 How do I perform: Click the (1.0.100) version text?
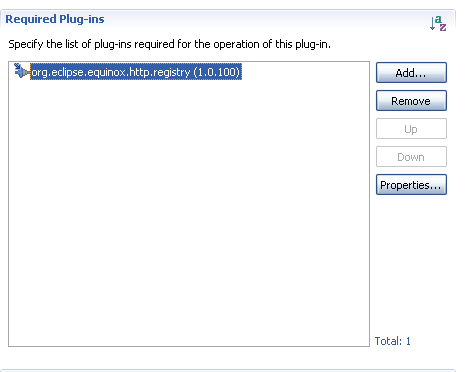point(217,72)
